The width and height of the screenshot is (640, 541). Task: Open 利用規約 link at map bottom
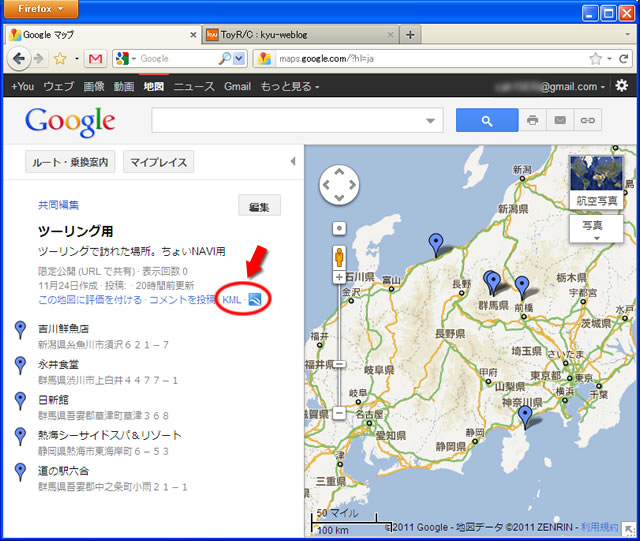[x=600, y=527]
